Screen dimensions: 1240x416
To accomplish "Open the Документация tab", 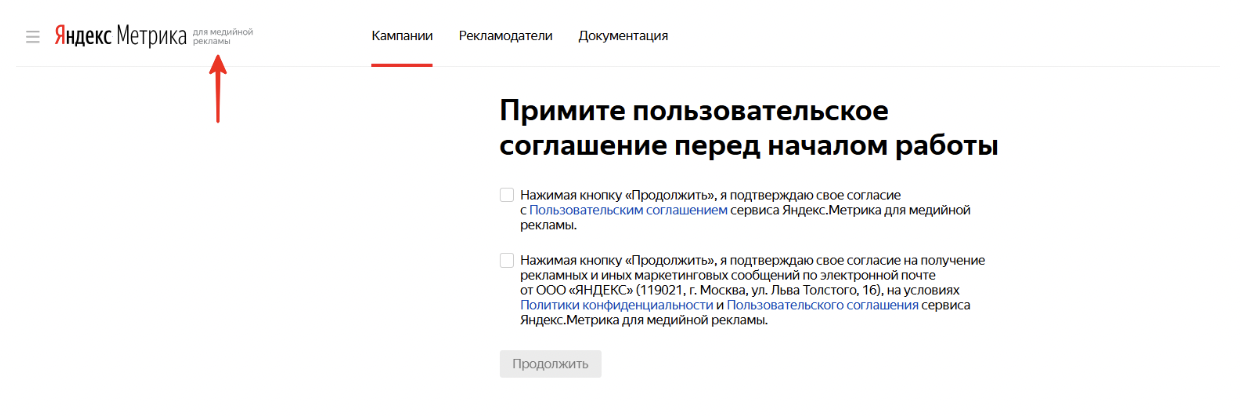I will [x=623, y=36].
